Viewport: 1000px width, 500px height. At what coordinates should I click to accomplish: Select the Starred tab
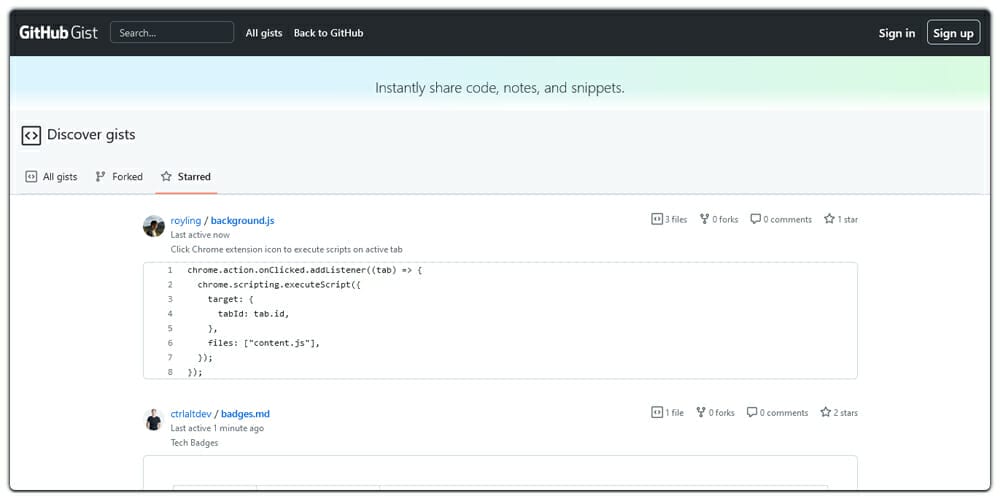[186, 177]
